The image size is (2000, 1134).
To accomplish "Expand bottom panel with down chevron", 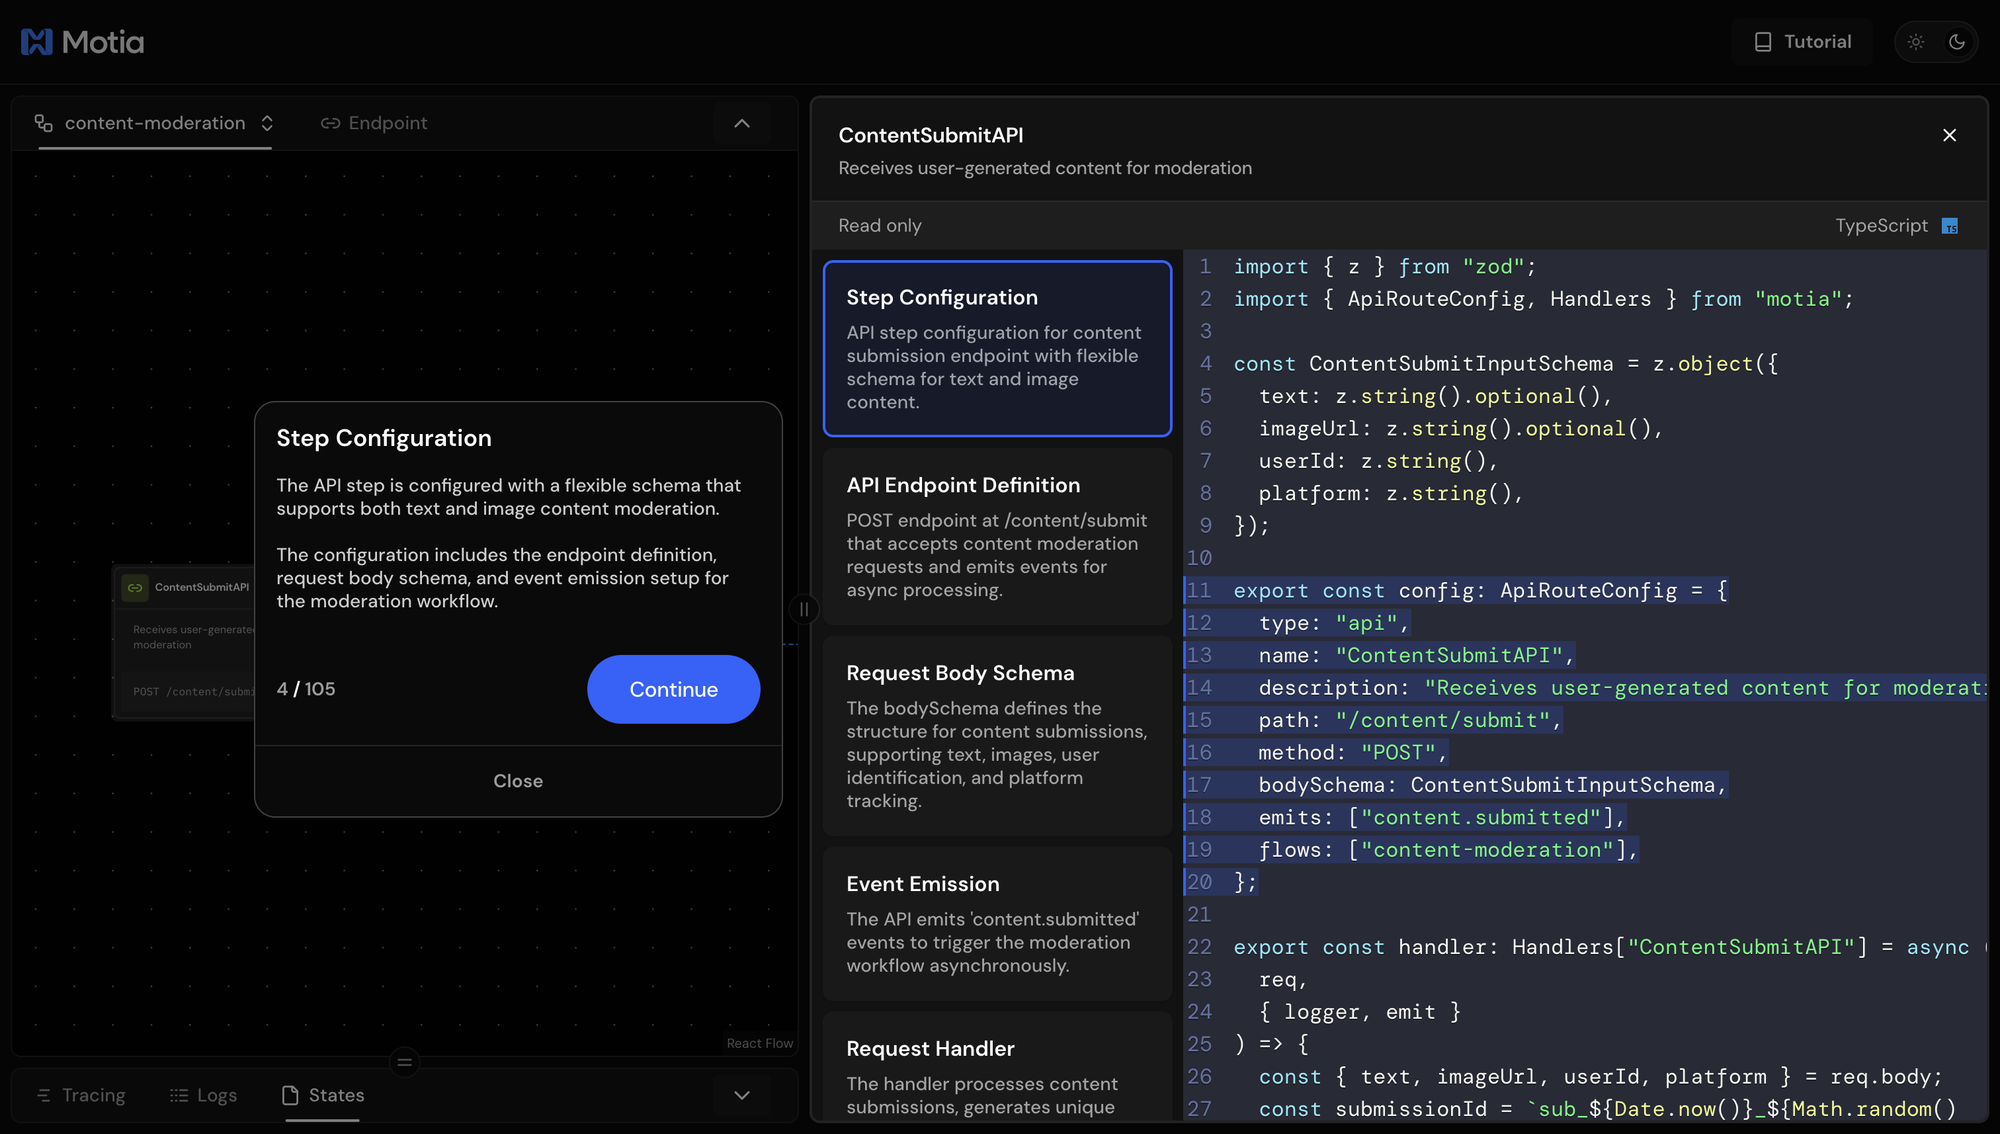I will pyautogui.click(x=742, y=1095).
